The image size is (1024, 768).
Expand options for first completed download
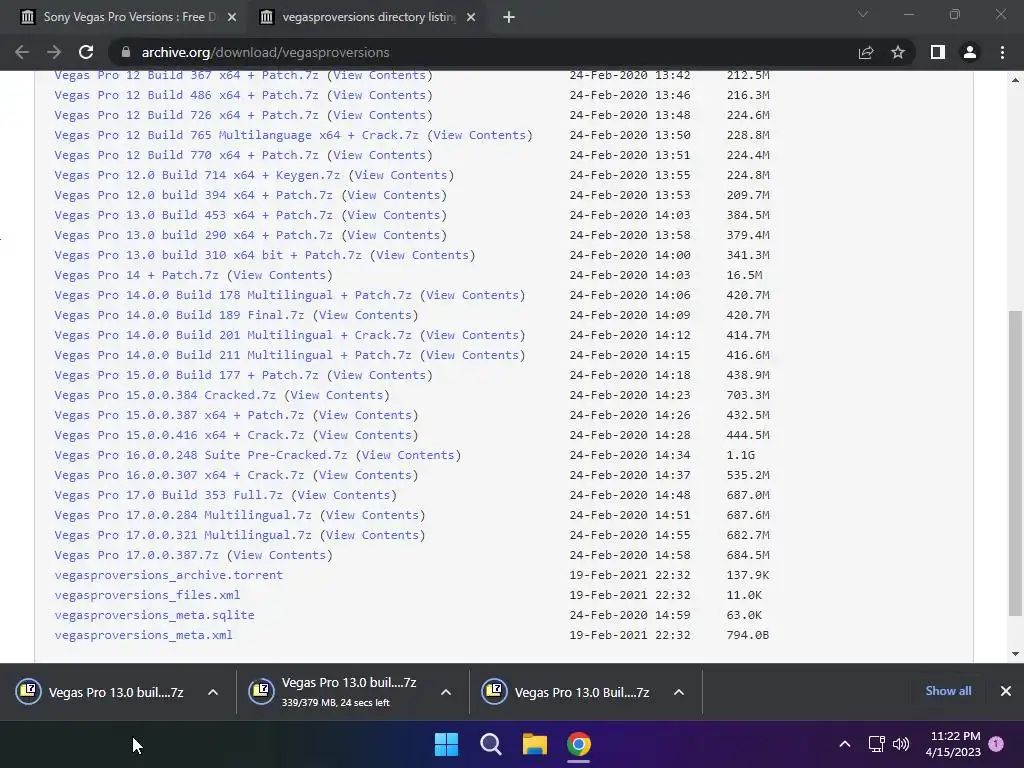[213, 692]
